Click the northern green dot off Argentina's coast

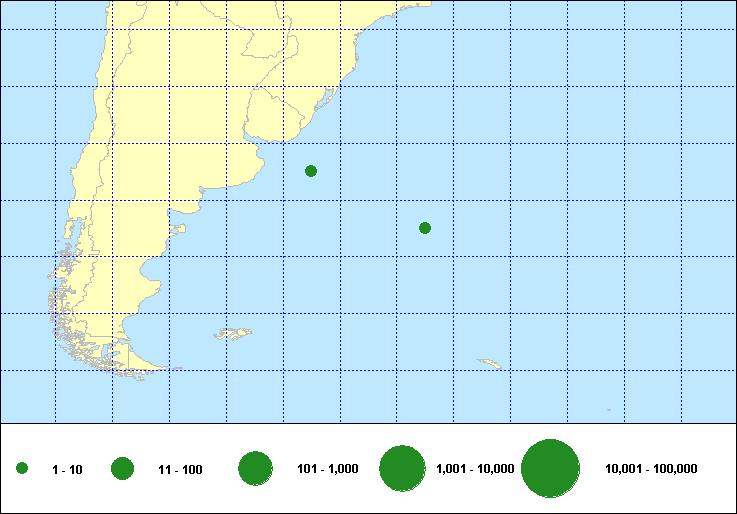point(311,171)
